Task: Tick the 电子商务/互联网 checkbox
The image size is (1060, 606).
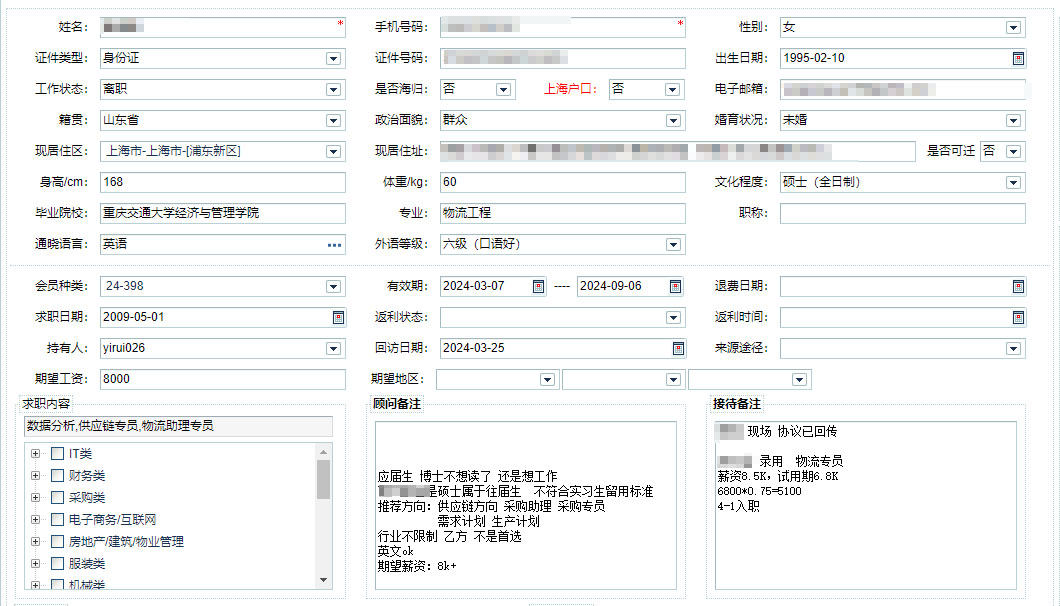Action: [57, 519]
